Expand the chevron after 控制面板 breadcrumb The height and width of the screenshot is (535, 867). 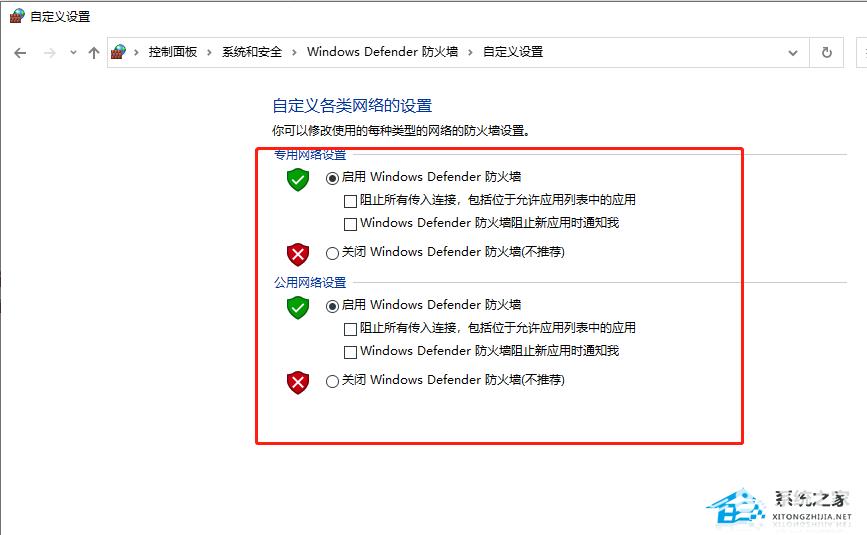[x=209, y=53]
